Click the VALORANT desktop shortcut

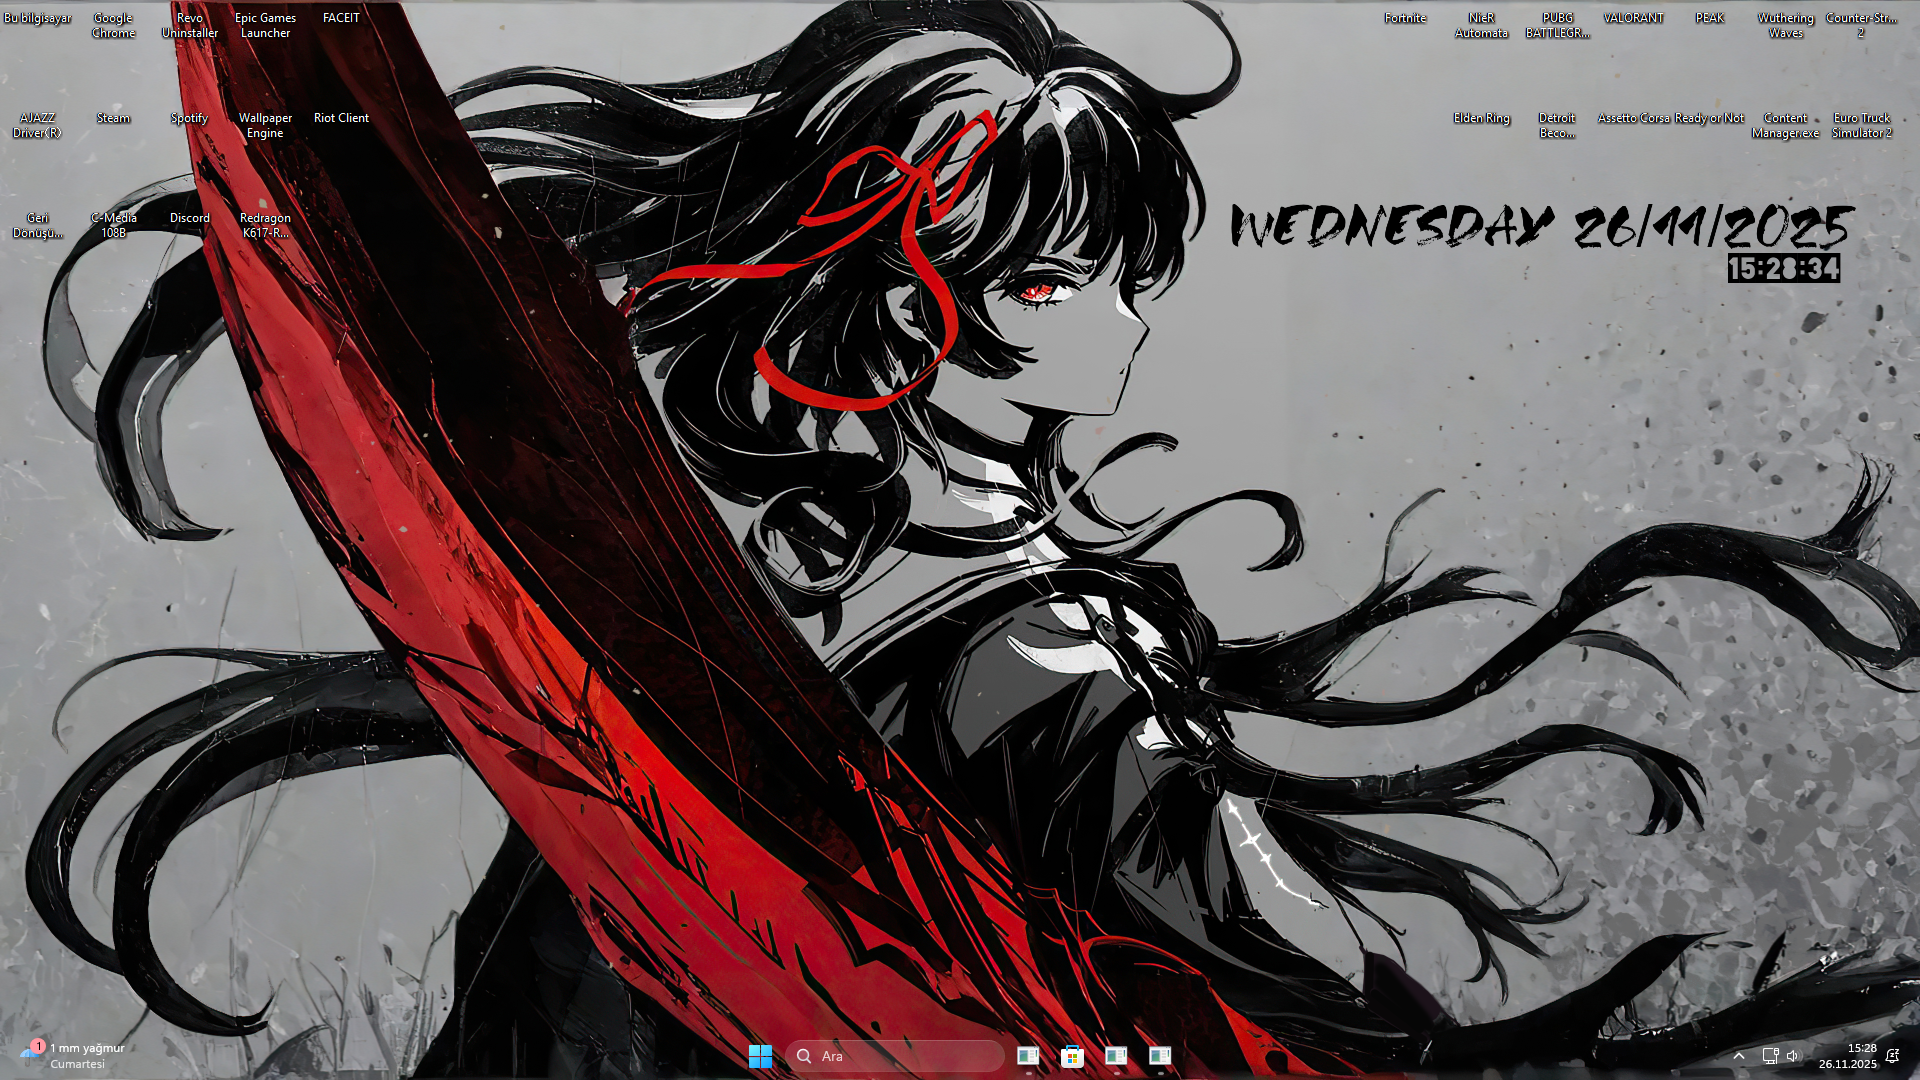coord(1633,18)
